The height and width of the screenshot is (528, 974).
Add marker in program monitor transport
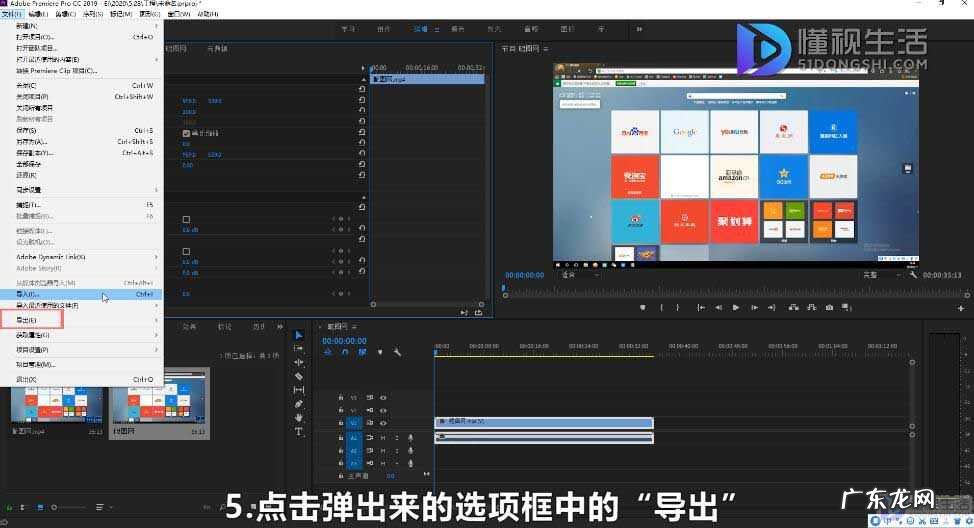643,307
